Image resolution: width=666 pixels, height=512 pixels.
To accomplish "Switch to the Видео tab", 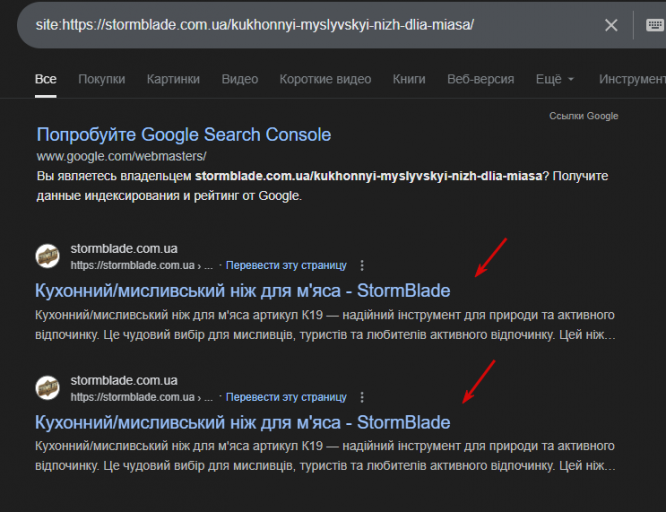I will coord(240,79).
